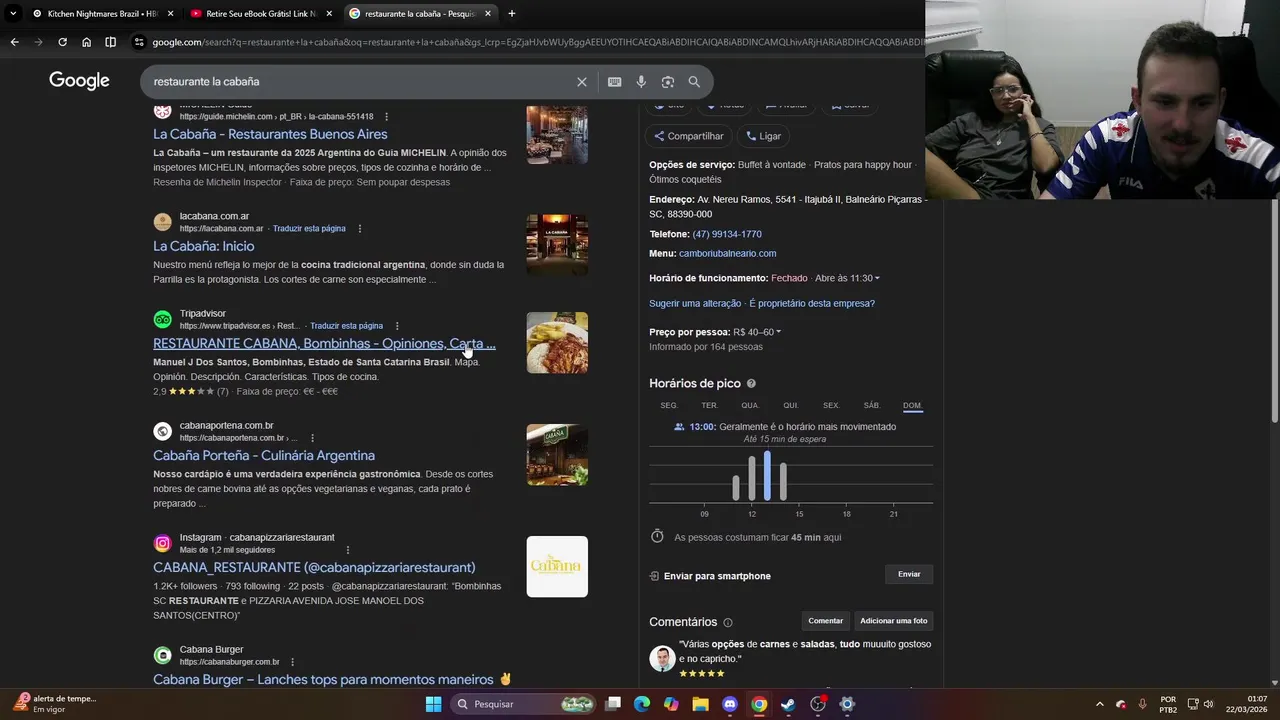Open Microsoft Edge from the taskbar
The image size is (1280, 720).
[642, 704]
